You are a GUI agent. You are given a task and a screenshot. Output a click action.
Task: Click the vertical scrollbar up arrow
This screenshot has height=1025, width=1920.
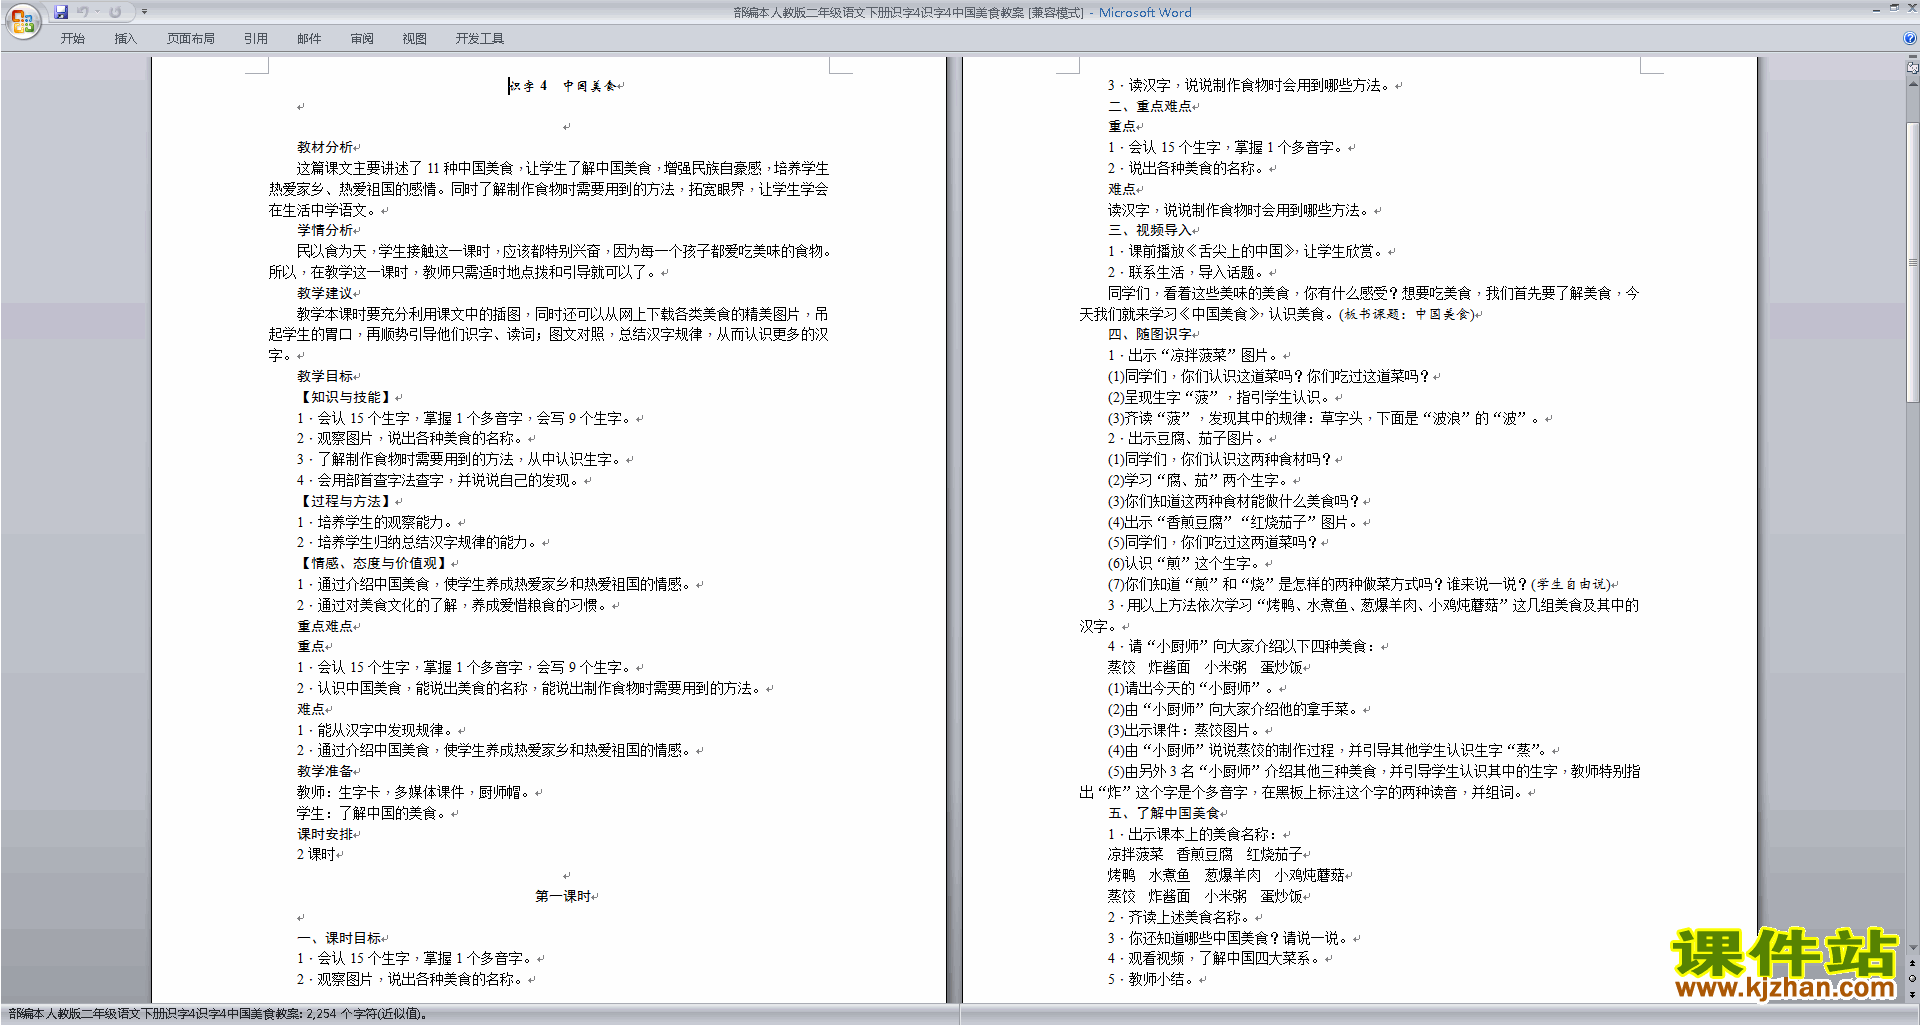(x=1913, y=83)
